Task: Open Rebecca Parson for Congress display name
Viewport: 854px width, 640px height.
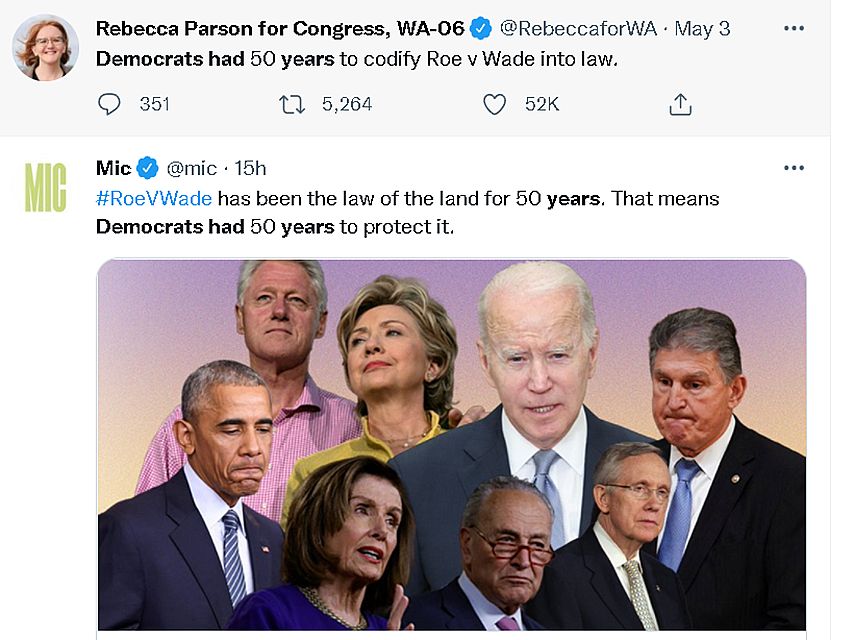Action: [x=280, y=28]
